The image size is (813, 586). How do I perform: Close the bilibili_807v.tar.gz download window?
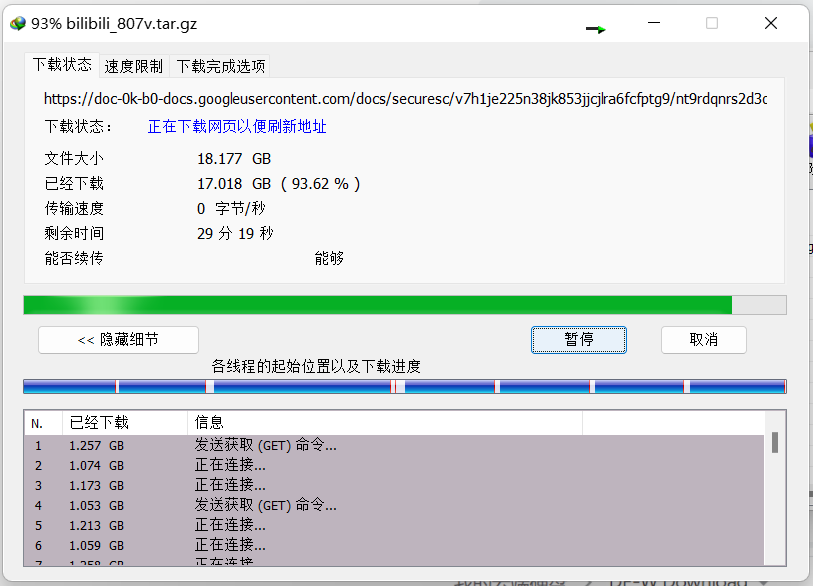click(771, 23)
